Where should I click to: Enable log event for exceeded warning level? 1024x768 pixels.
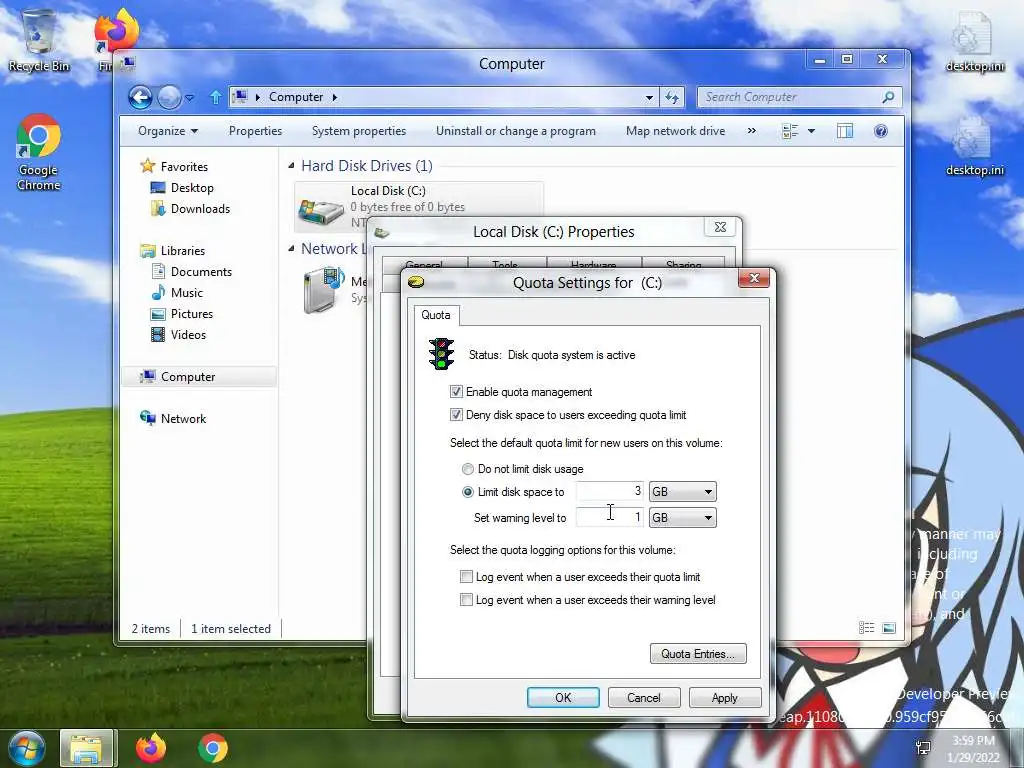tap(466, 600)
